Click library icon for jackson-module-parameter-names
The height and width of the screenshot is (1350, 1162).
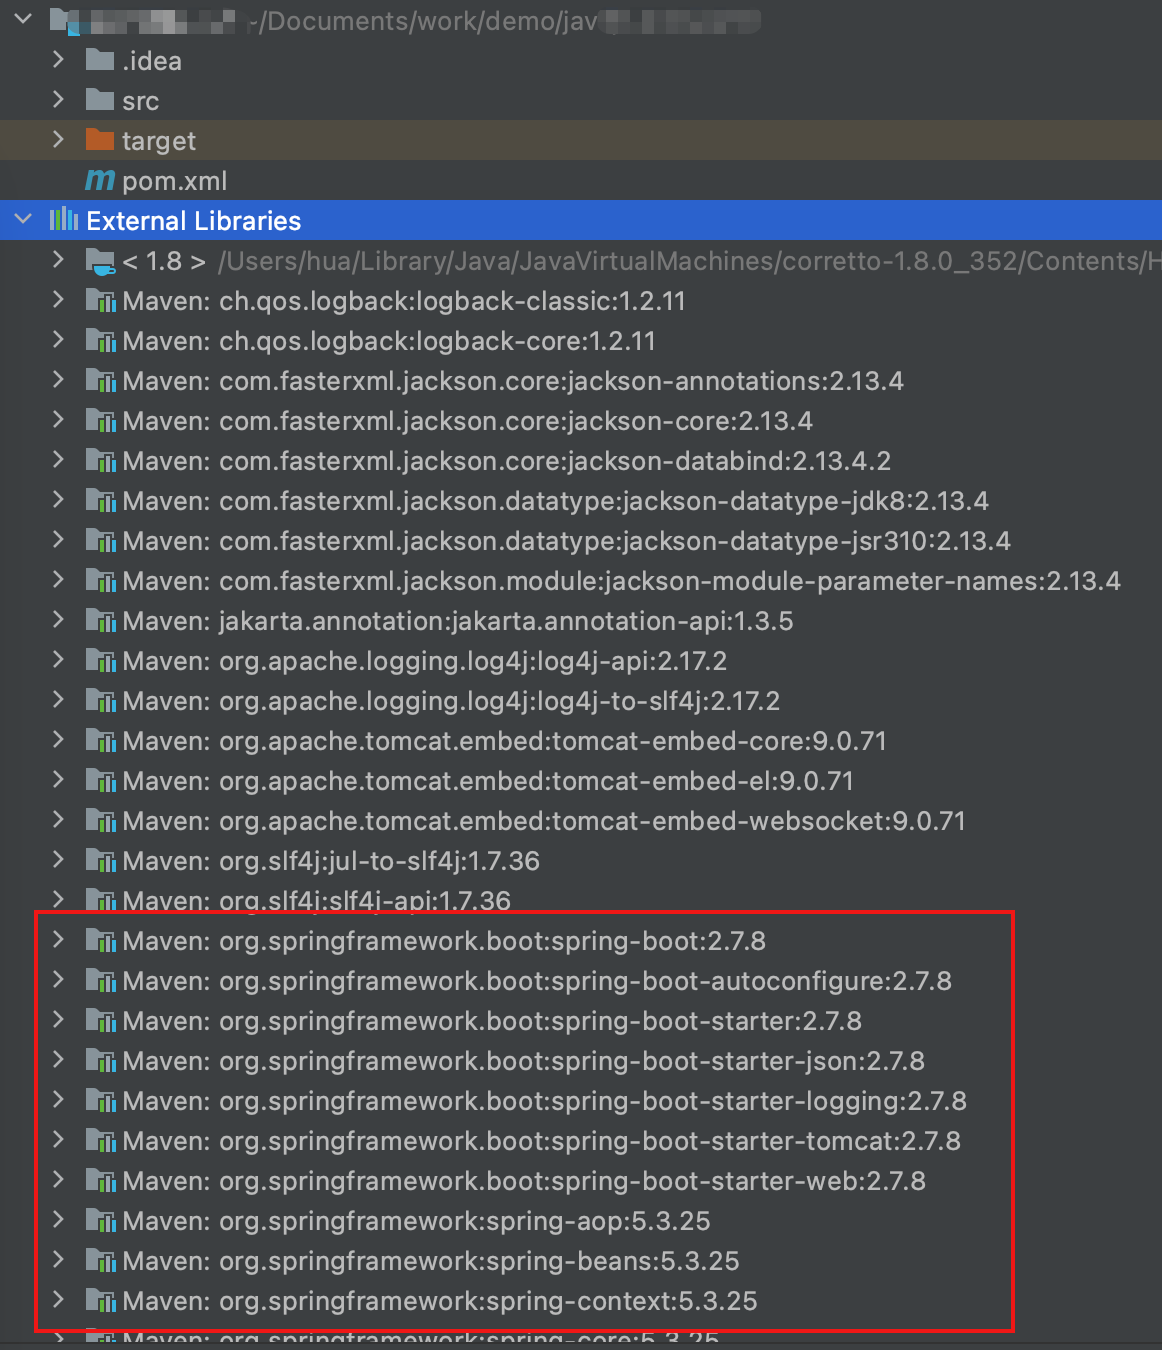pyautogui.click(x=101, y=581)
